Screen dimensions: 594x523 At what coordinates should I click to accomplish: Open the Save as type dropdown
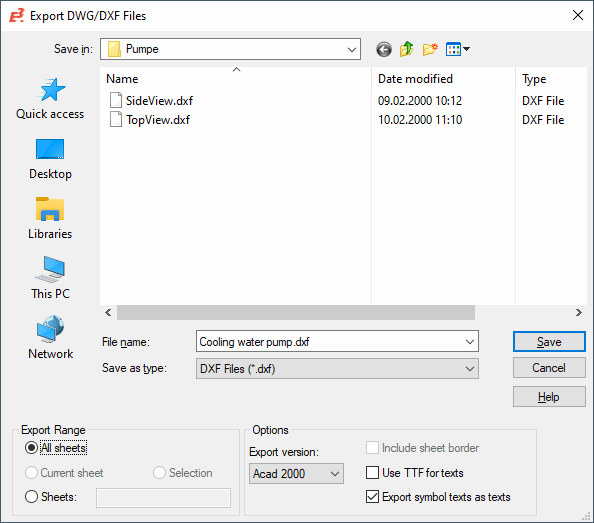(337, 368)
